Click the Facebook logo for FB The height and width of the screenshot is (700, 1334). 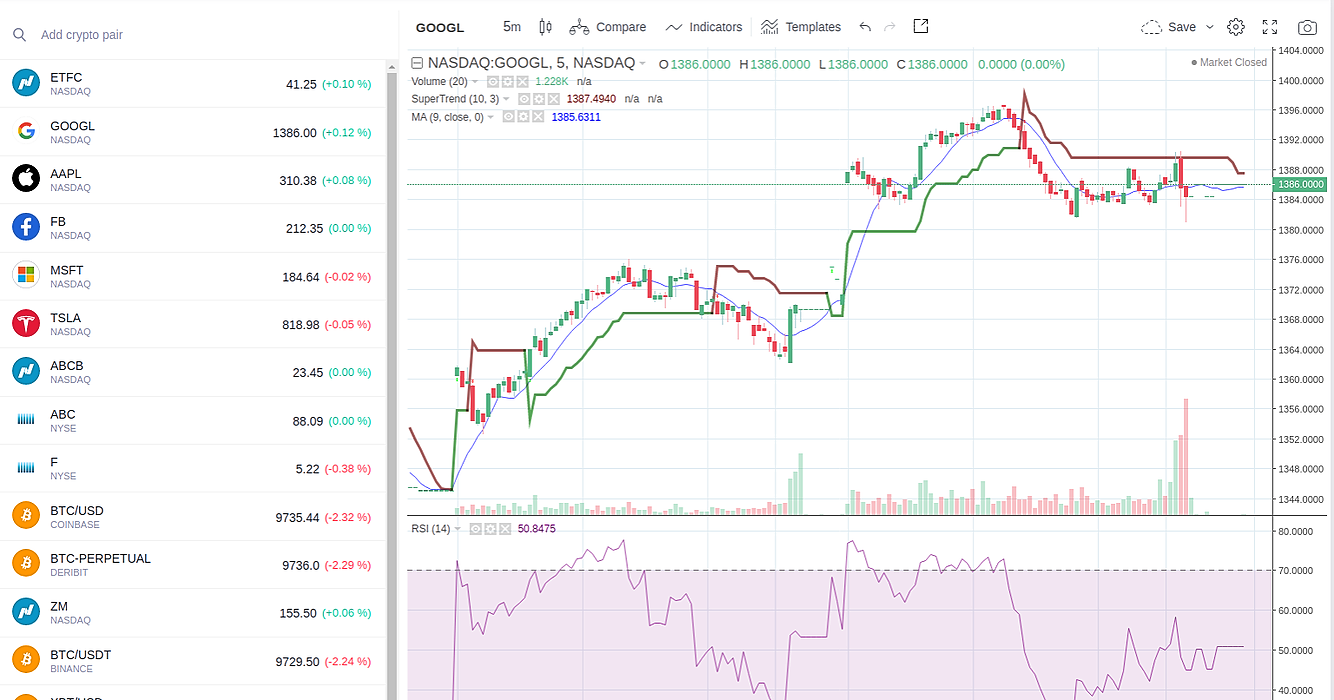[25, 227]
